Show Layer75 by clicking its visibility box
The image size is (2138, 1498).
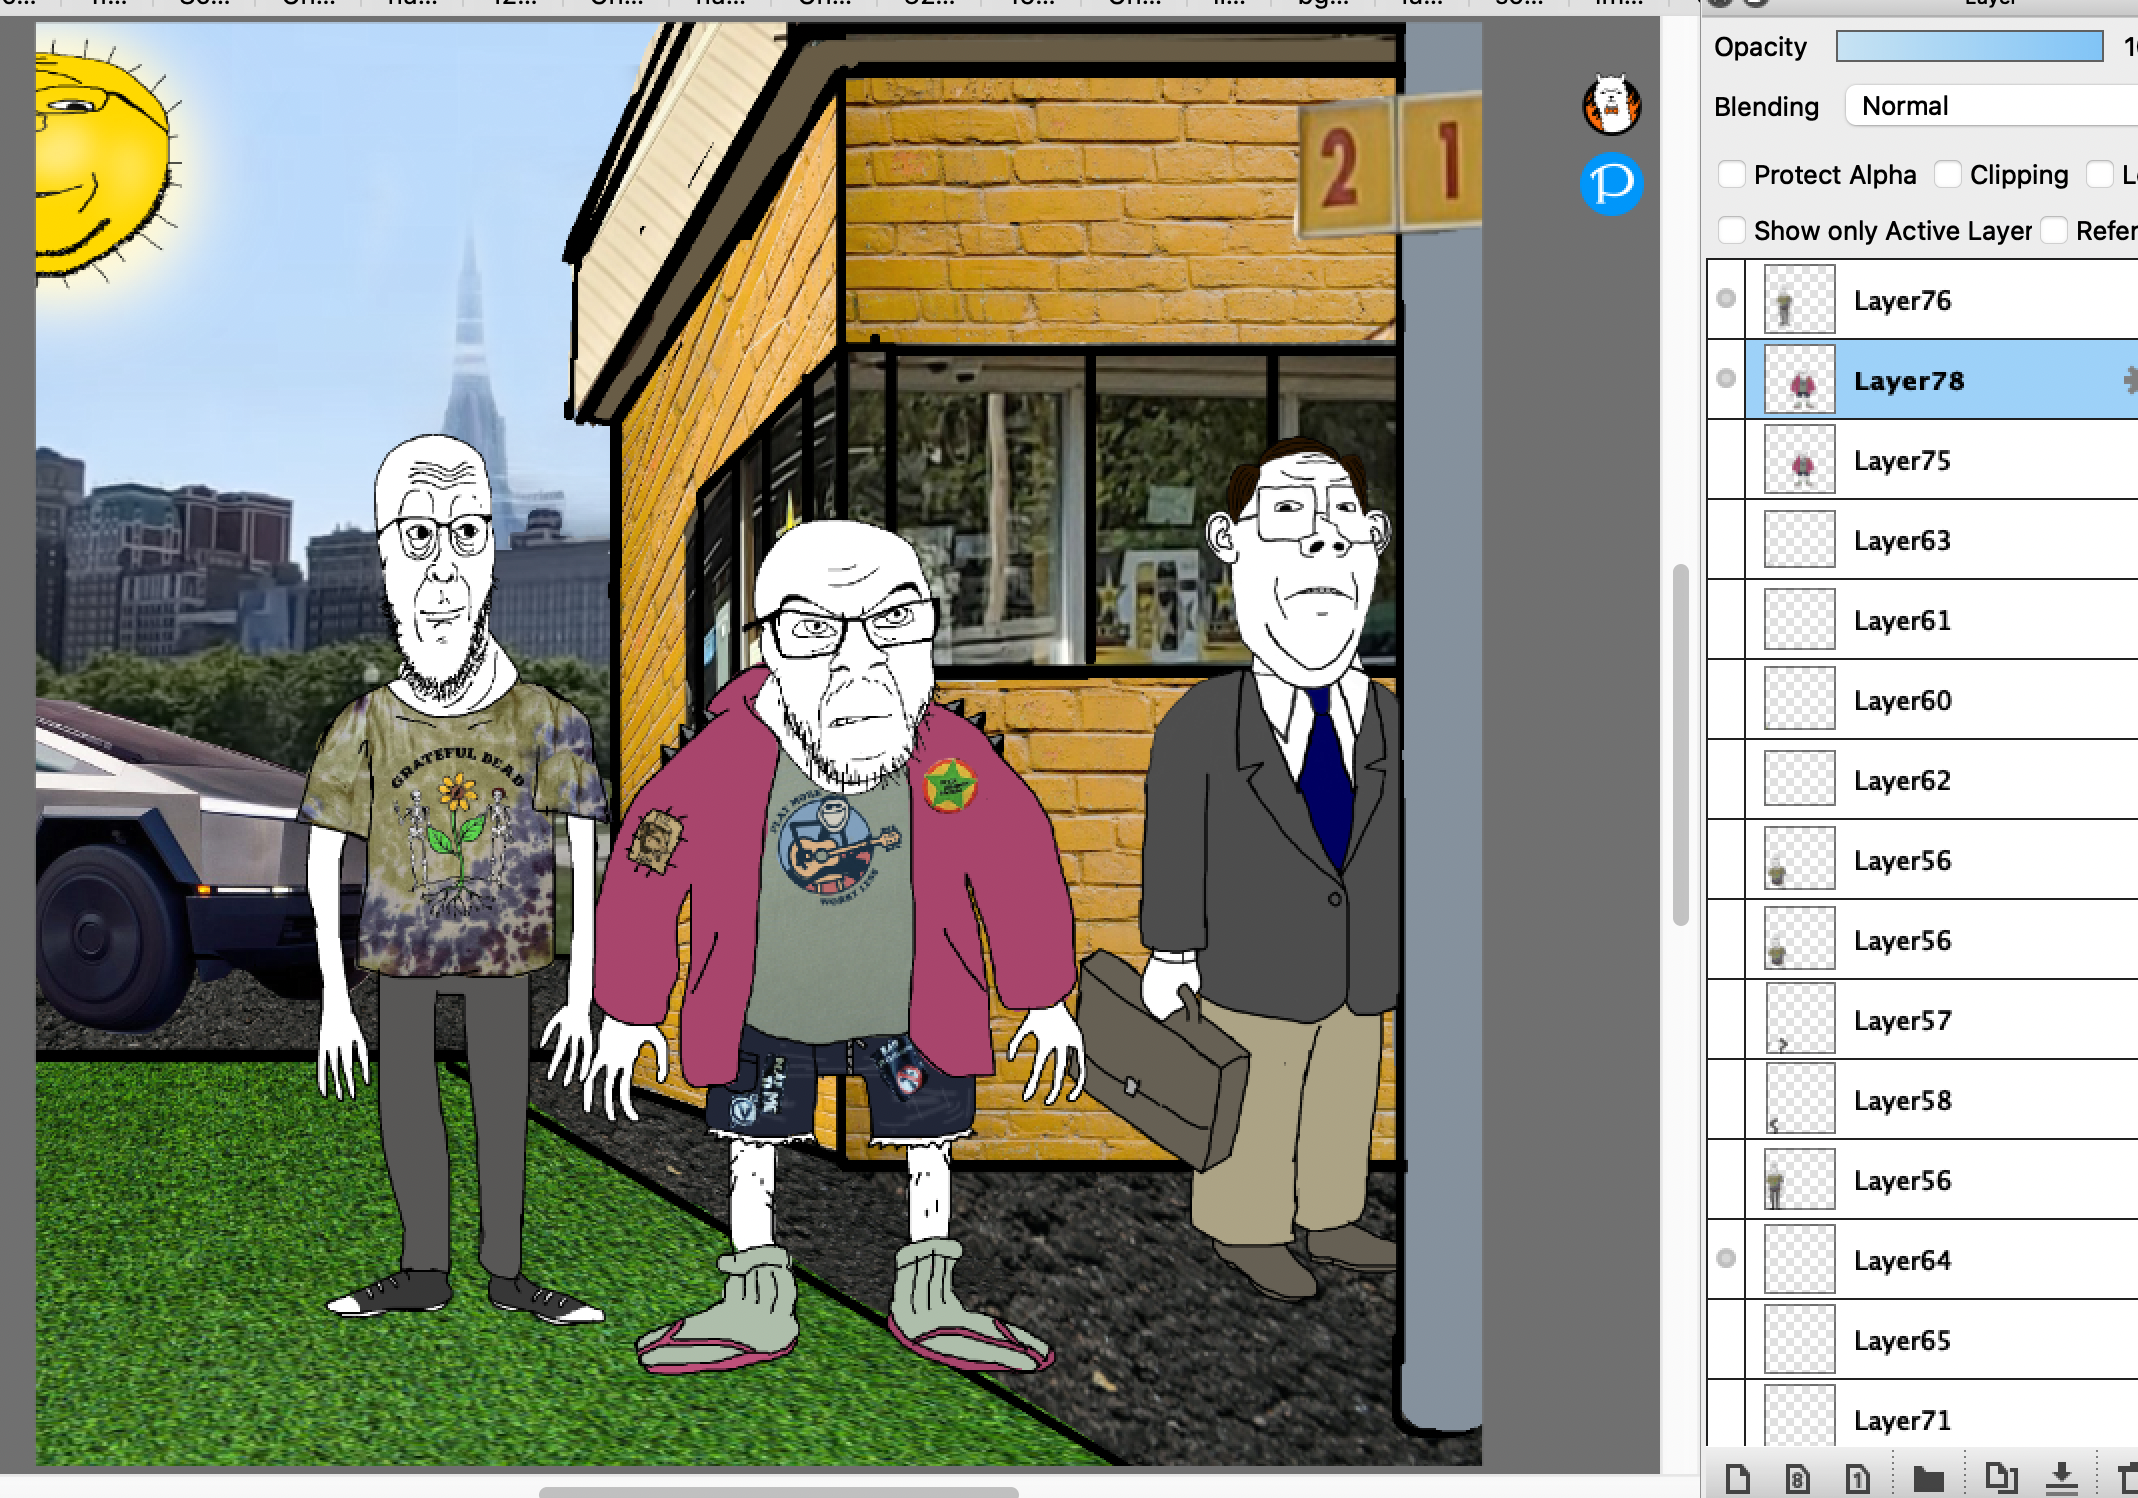[x=1726, y=460]
